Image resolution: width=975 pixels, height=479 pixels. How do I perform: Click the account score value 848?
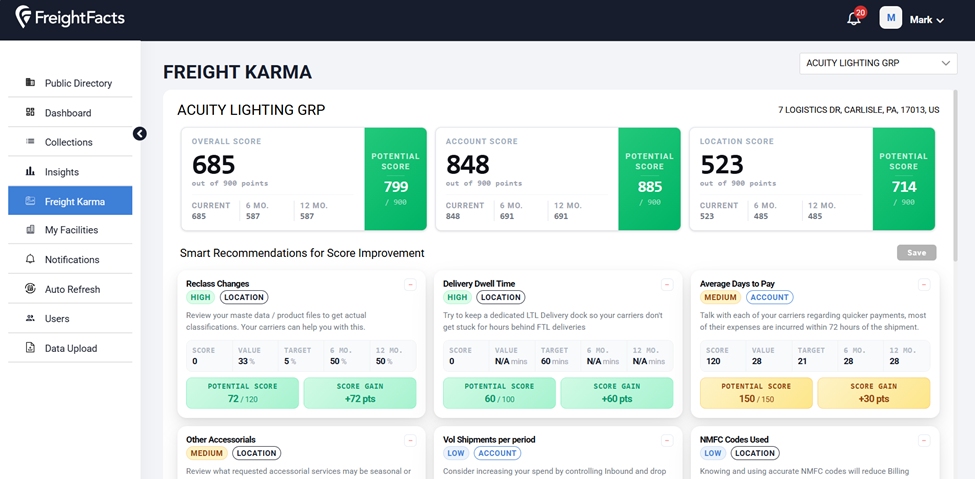pyautogui.click(x=468, y=165)
